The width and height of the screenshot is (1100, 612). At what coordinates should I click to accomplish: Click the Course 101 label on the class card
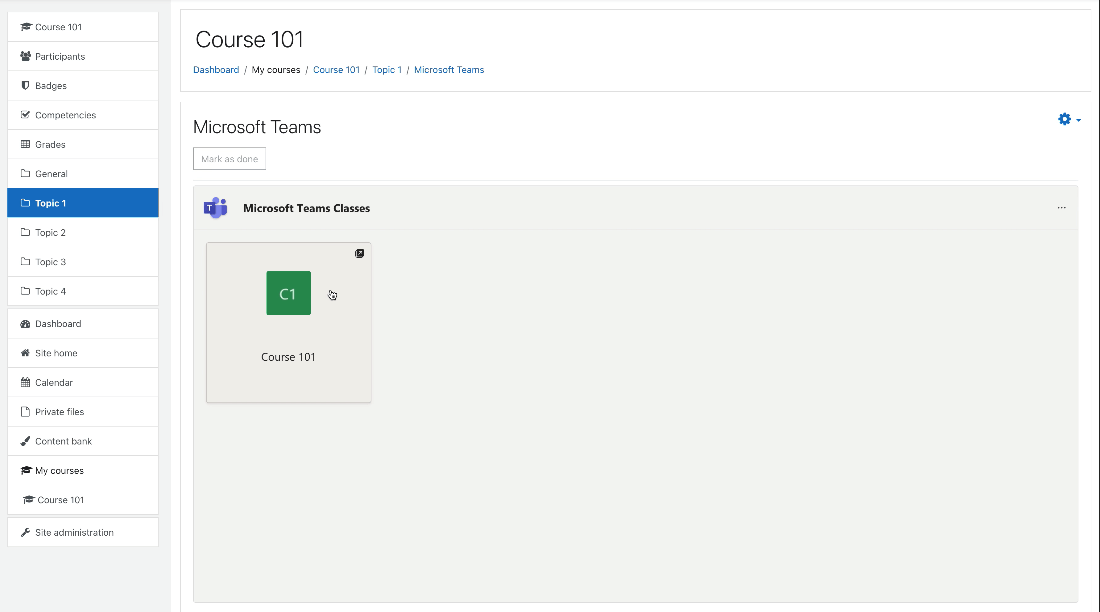(x=288, y=357)
